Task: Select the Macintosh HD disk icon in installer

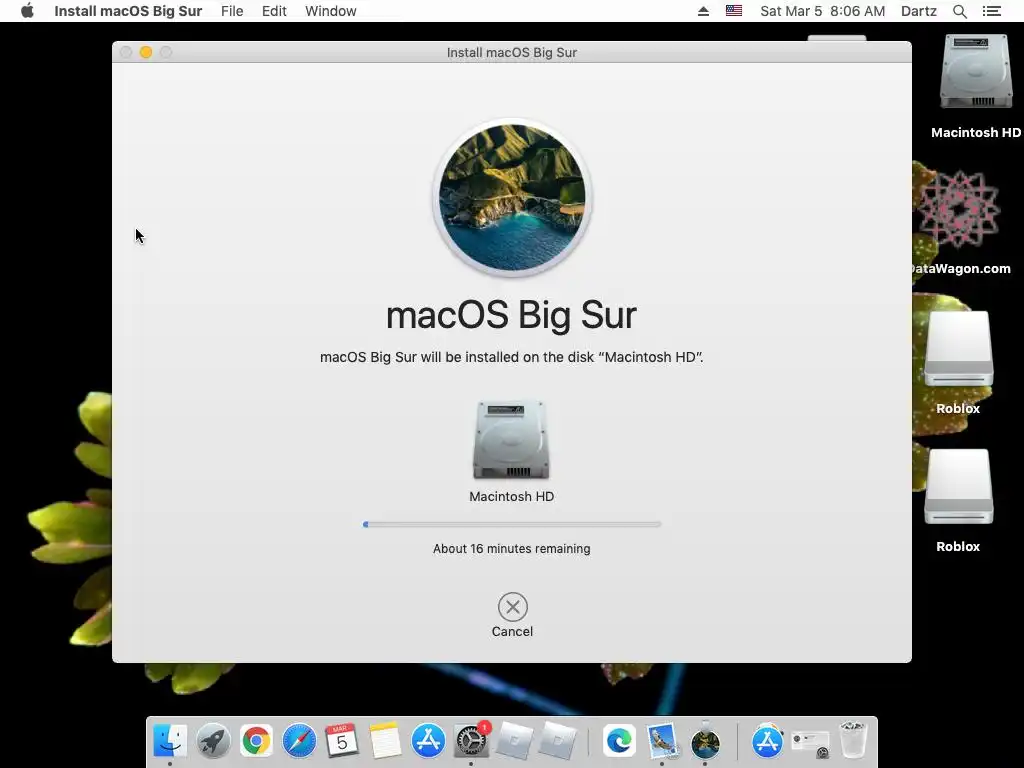Action: pos(511,440)
